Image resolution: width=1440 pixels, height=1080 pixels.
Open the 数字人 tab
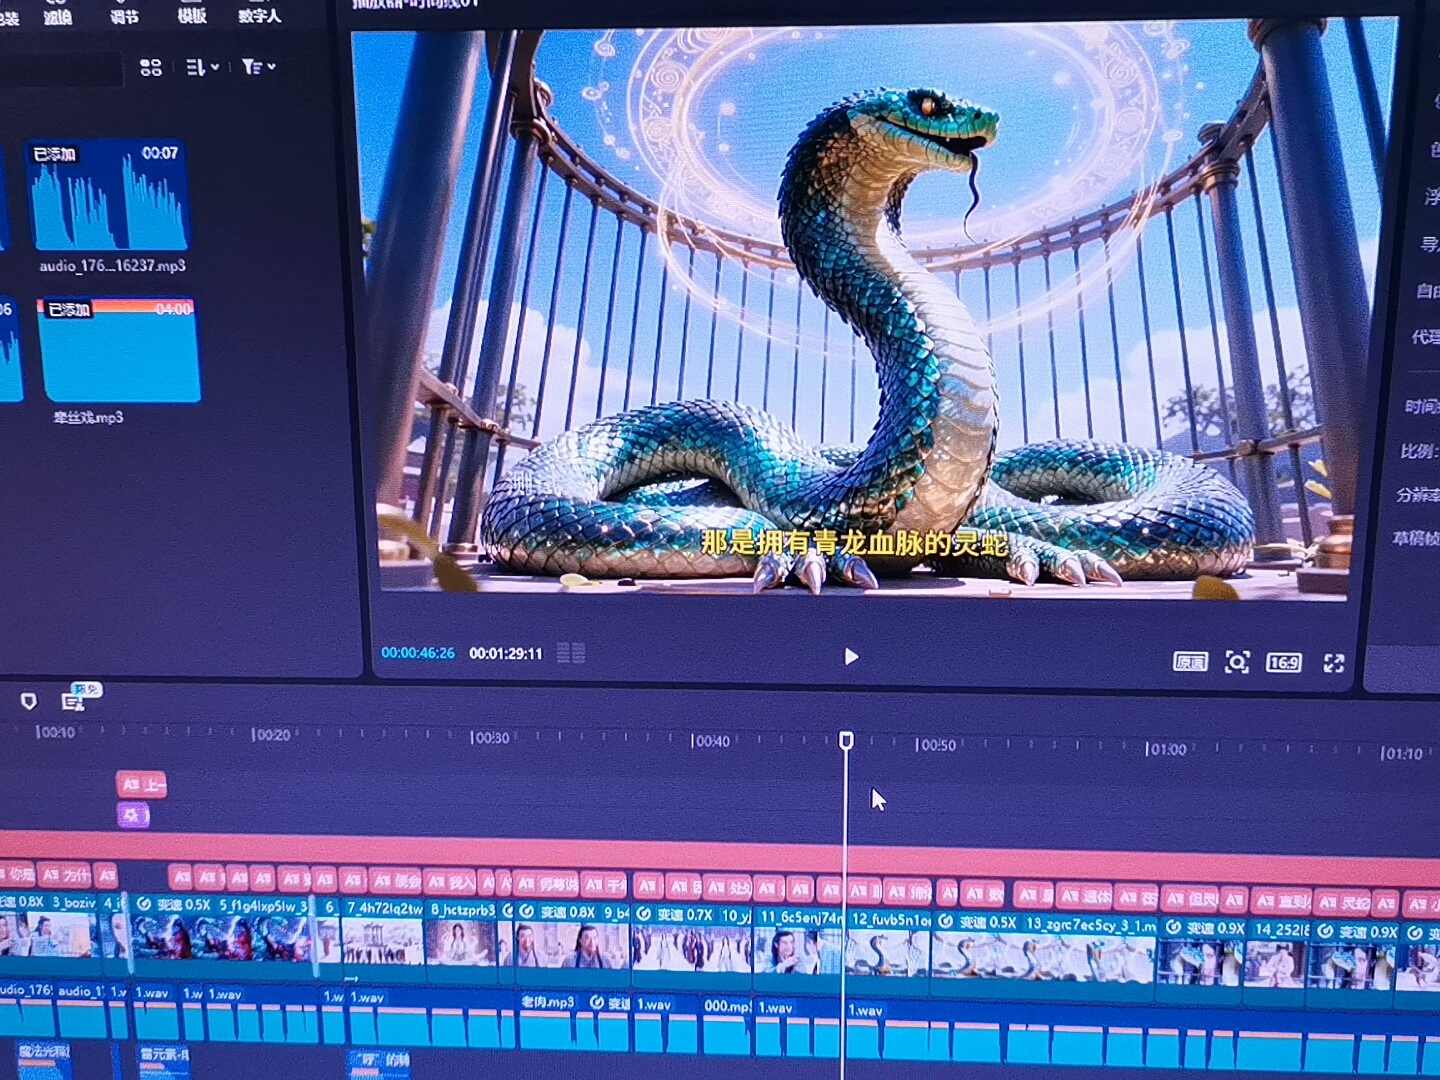pyautogui.click(x=260, y=15)
